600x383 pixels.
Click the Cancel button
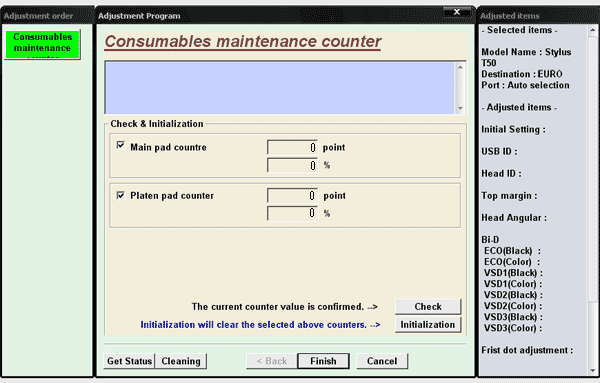pyautogui.click(x=382, y=361)
